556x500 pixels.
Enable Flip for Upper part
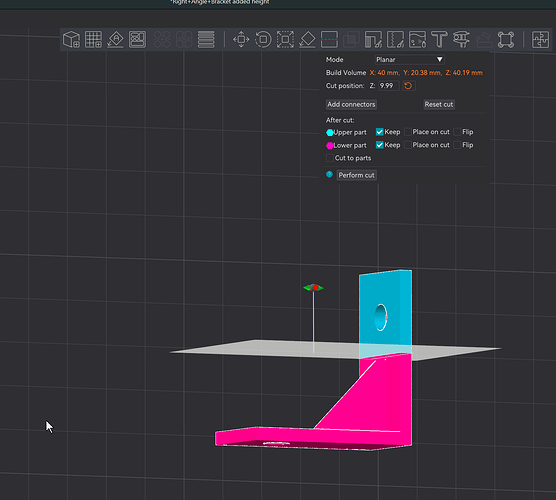(457, 132)
